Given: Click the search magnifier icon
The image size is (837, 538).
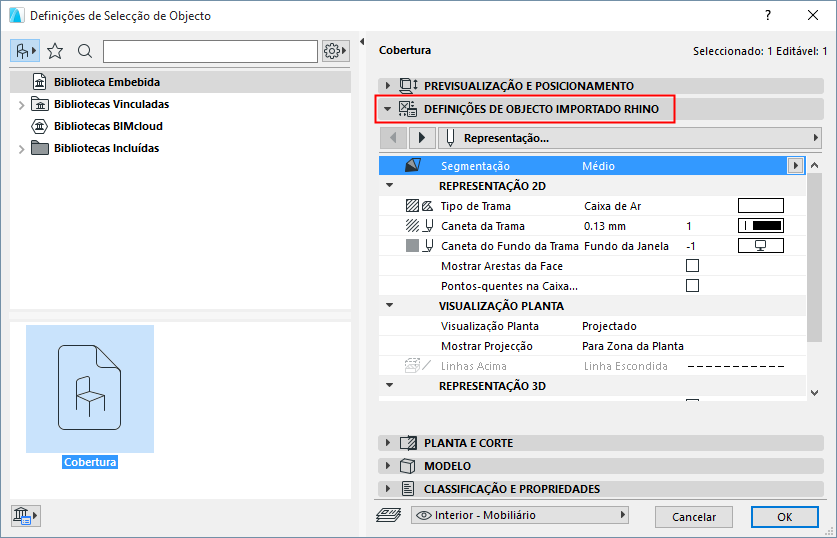Looking at the screenshot, I should tap(84, 51).
